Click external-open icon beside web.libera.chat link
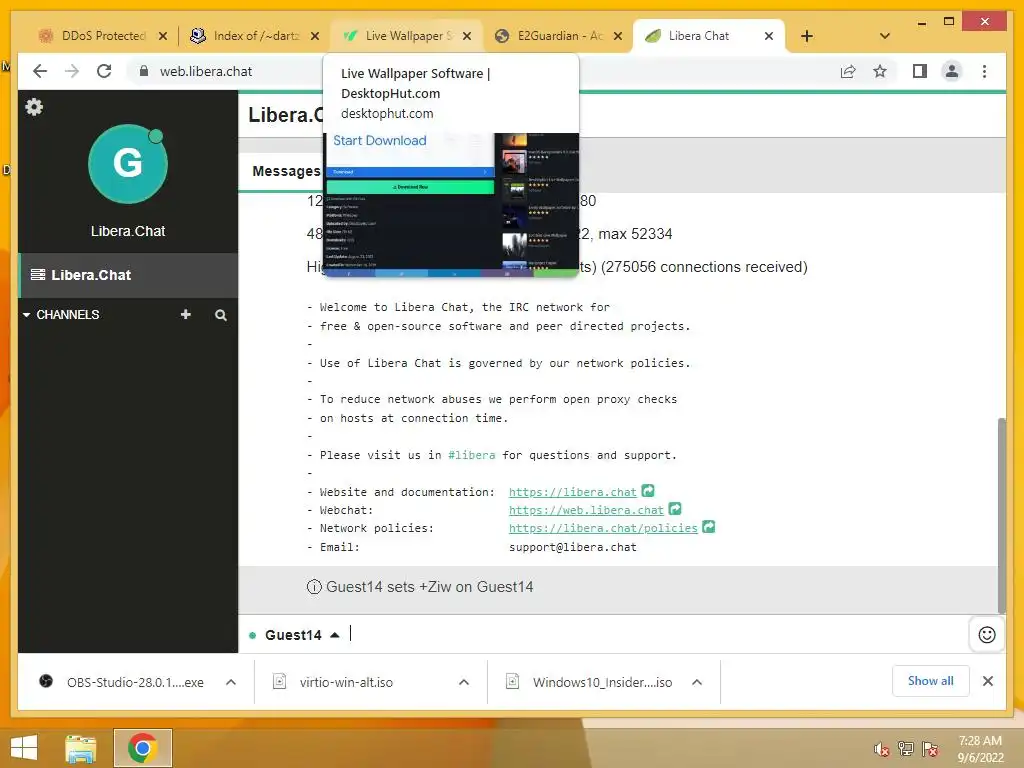Screen dimensions: 1024x768 (675, 508)
